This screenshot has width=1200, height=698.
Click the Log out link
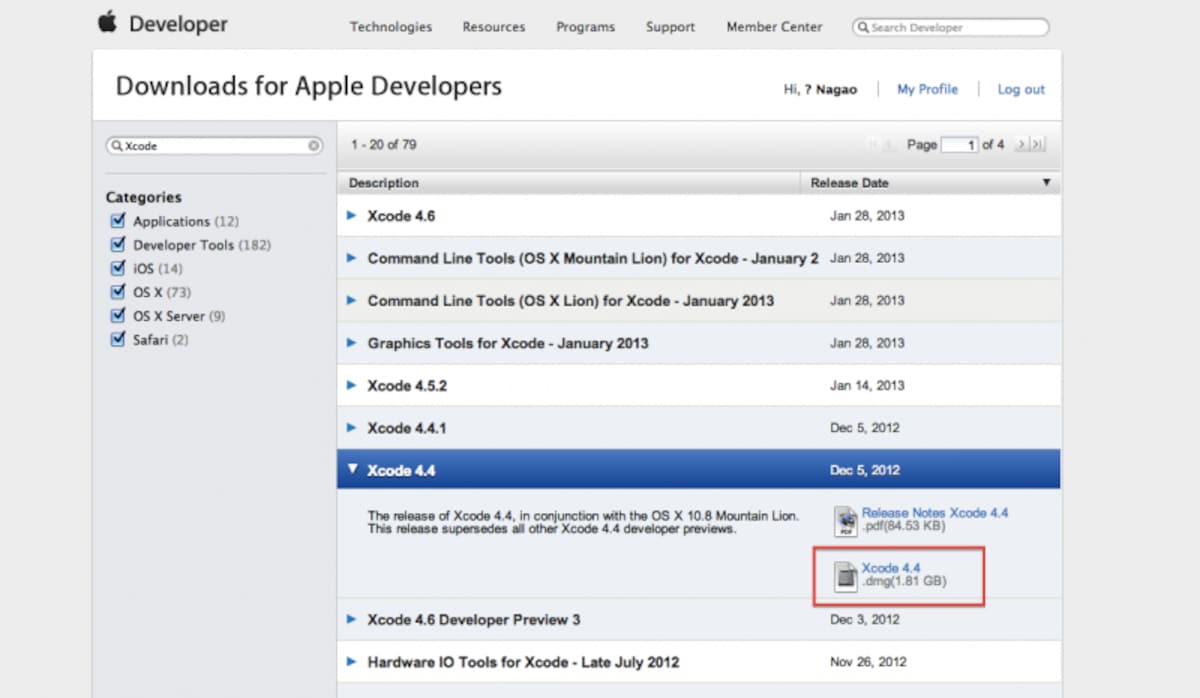(1021, 89)
